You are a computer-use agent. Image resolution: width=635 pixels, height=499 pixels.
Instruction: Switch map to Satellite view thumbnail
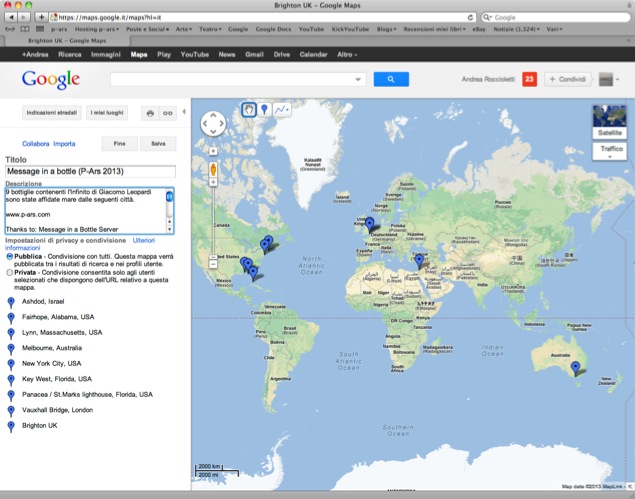[x=609, y=122]
